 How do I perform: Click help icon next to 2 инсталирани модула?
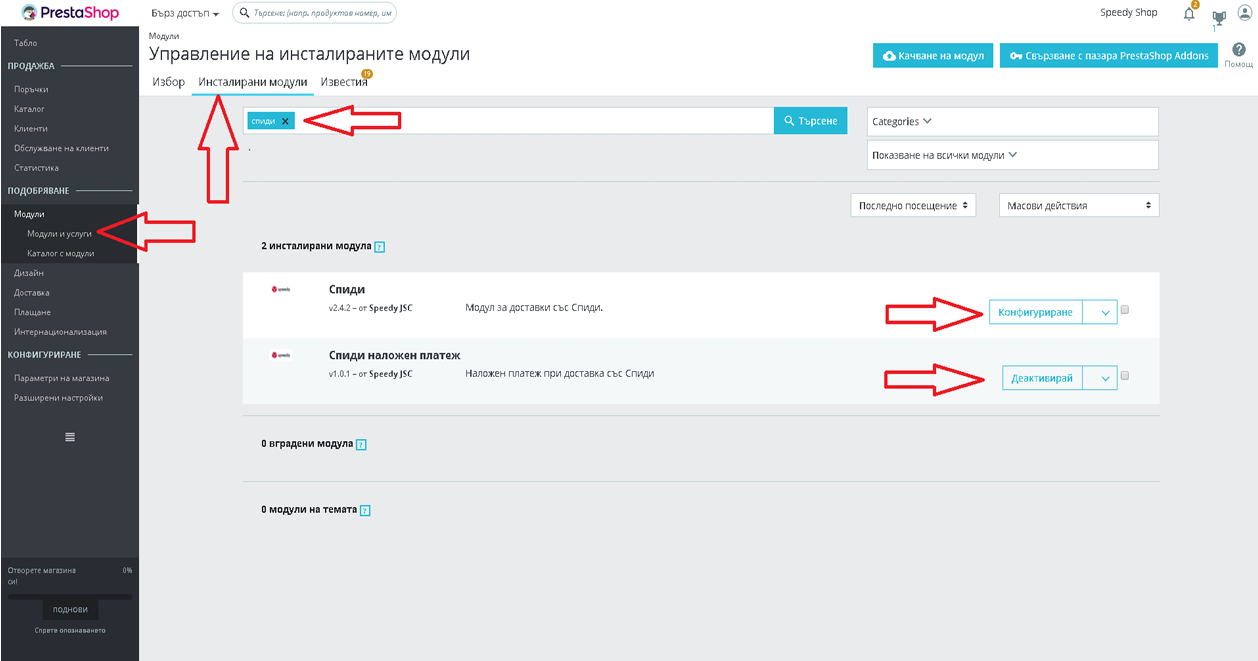[x=380, y=246]
